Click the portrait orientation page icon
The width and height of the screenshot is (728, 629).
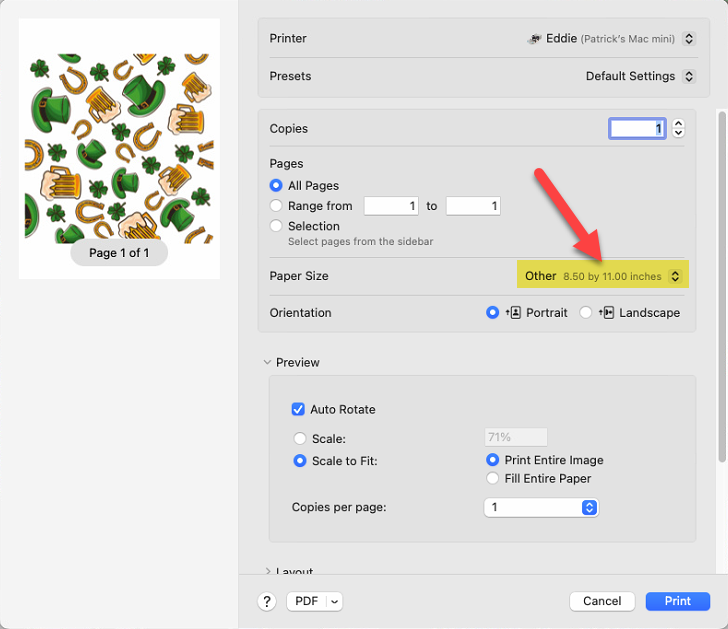click(x=514, y=313)
